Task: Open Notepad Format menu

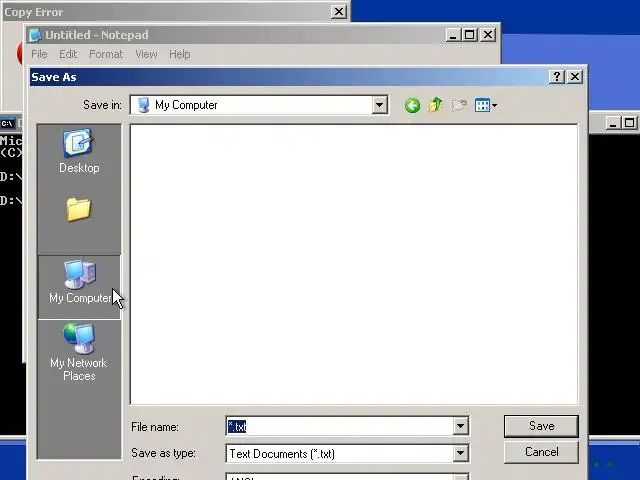Action: point(106,54)
